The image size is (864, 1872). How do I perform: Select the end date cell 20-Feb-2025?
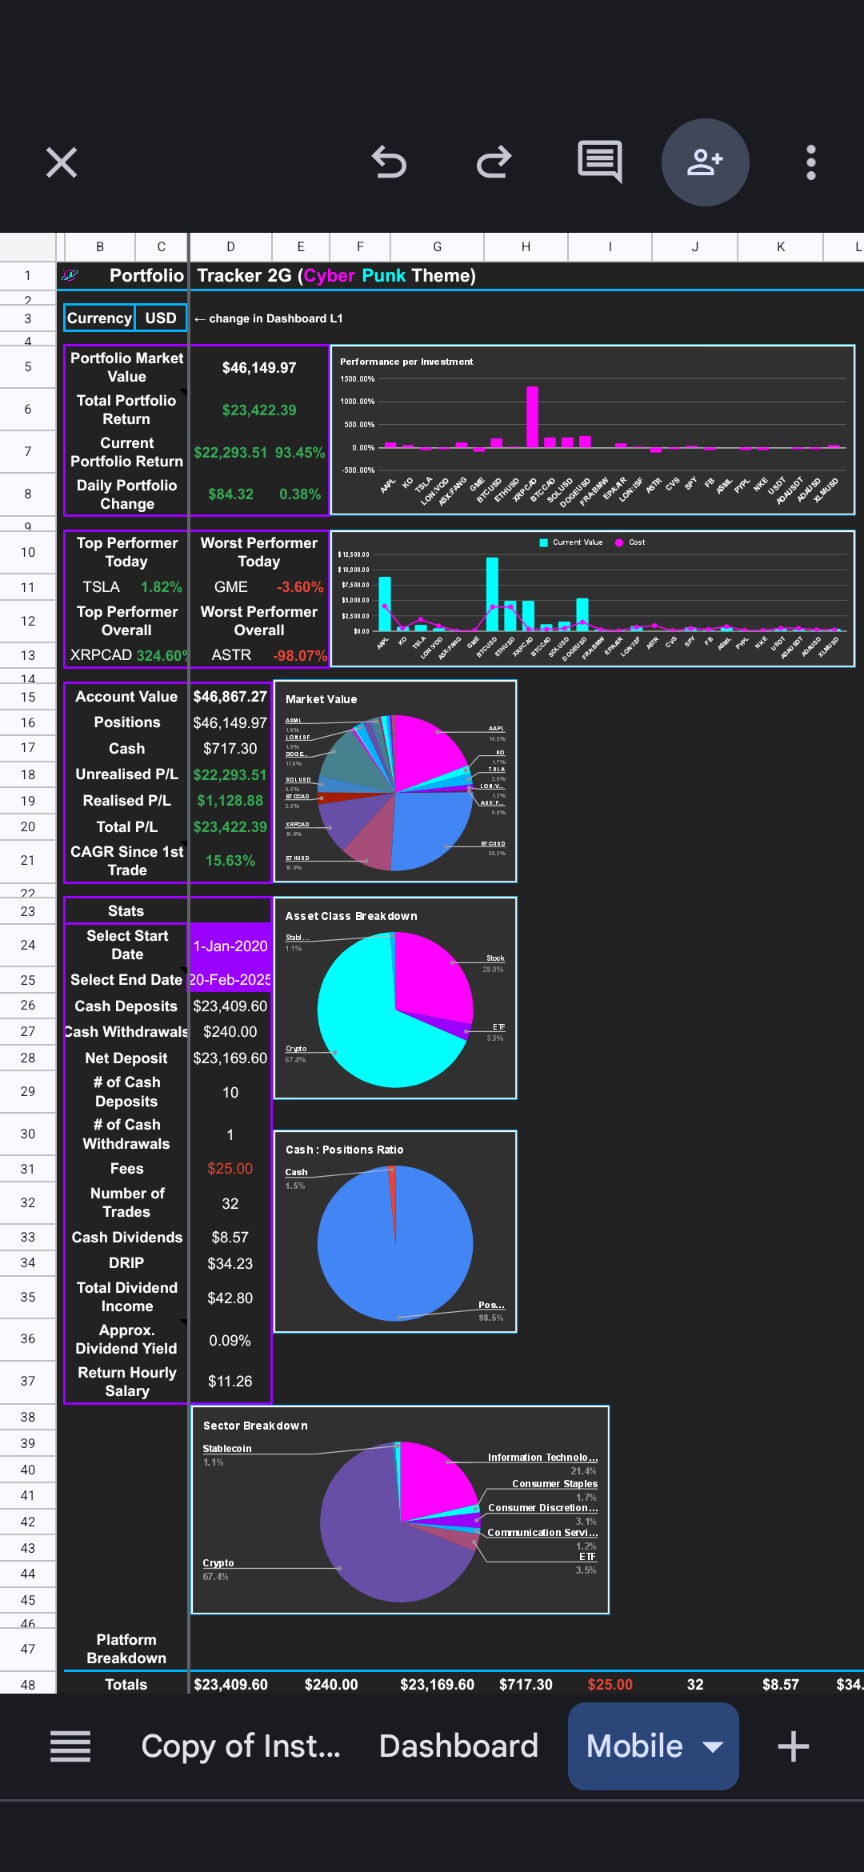pyautogui.click(x=230, y=980)
